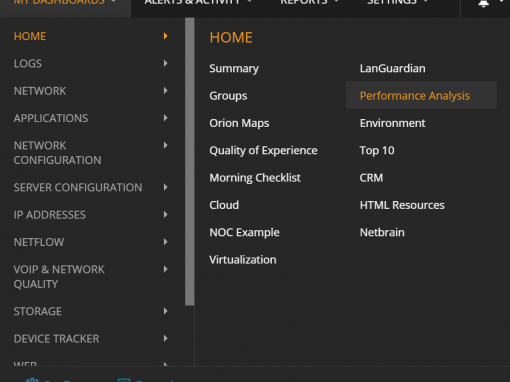Viewport: 510px width, 382px height.
Task: Open DEVICE TRACKER category
Action: 56,339
